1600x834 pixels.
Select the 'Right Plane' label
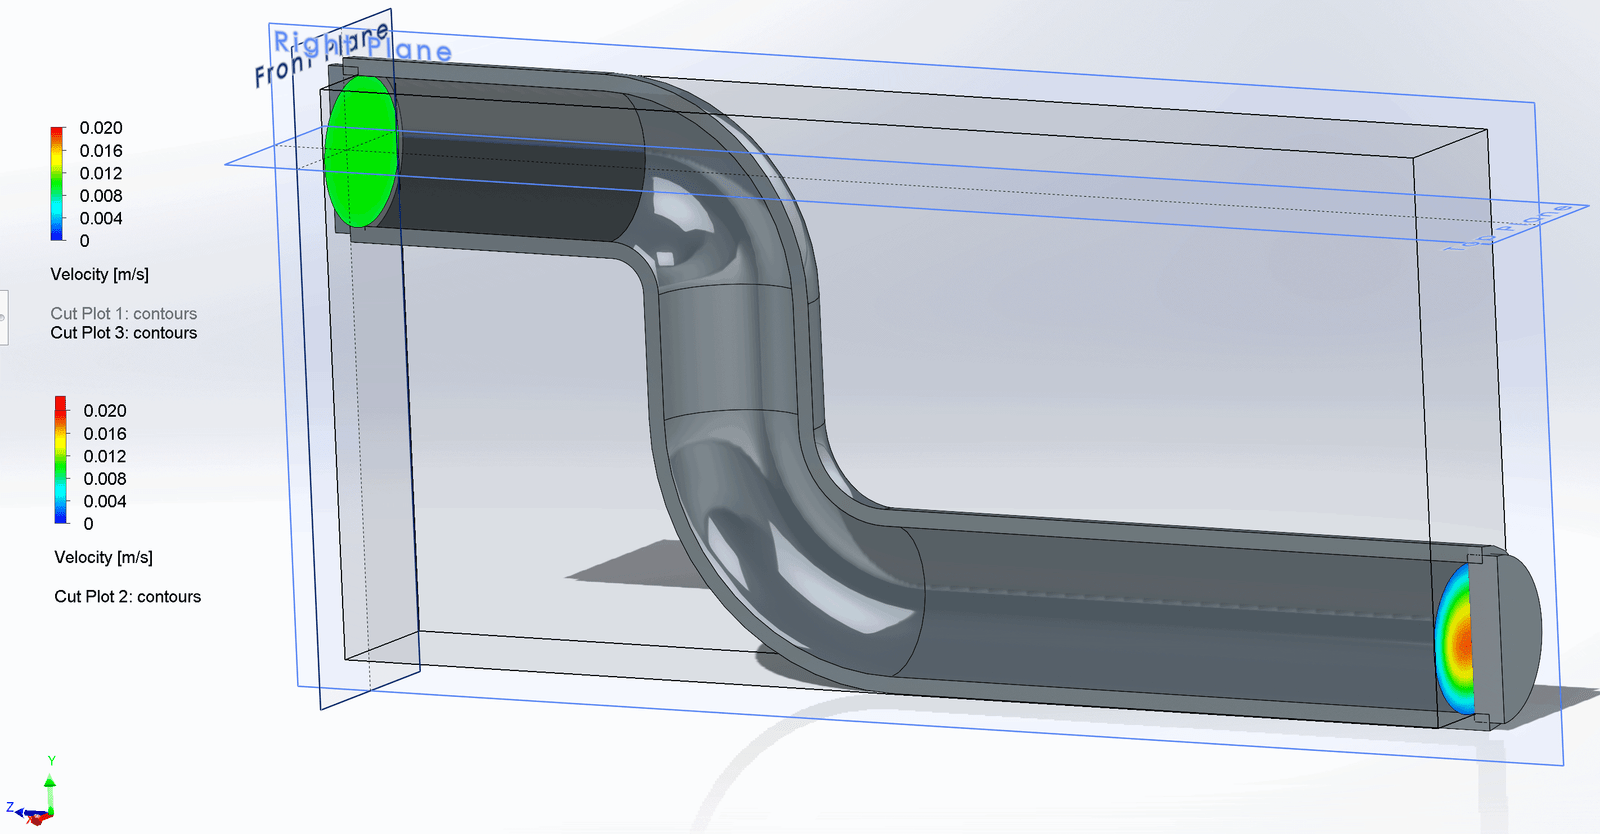(362, 44)
